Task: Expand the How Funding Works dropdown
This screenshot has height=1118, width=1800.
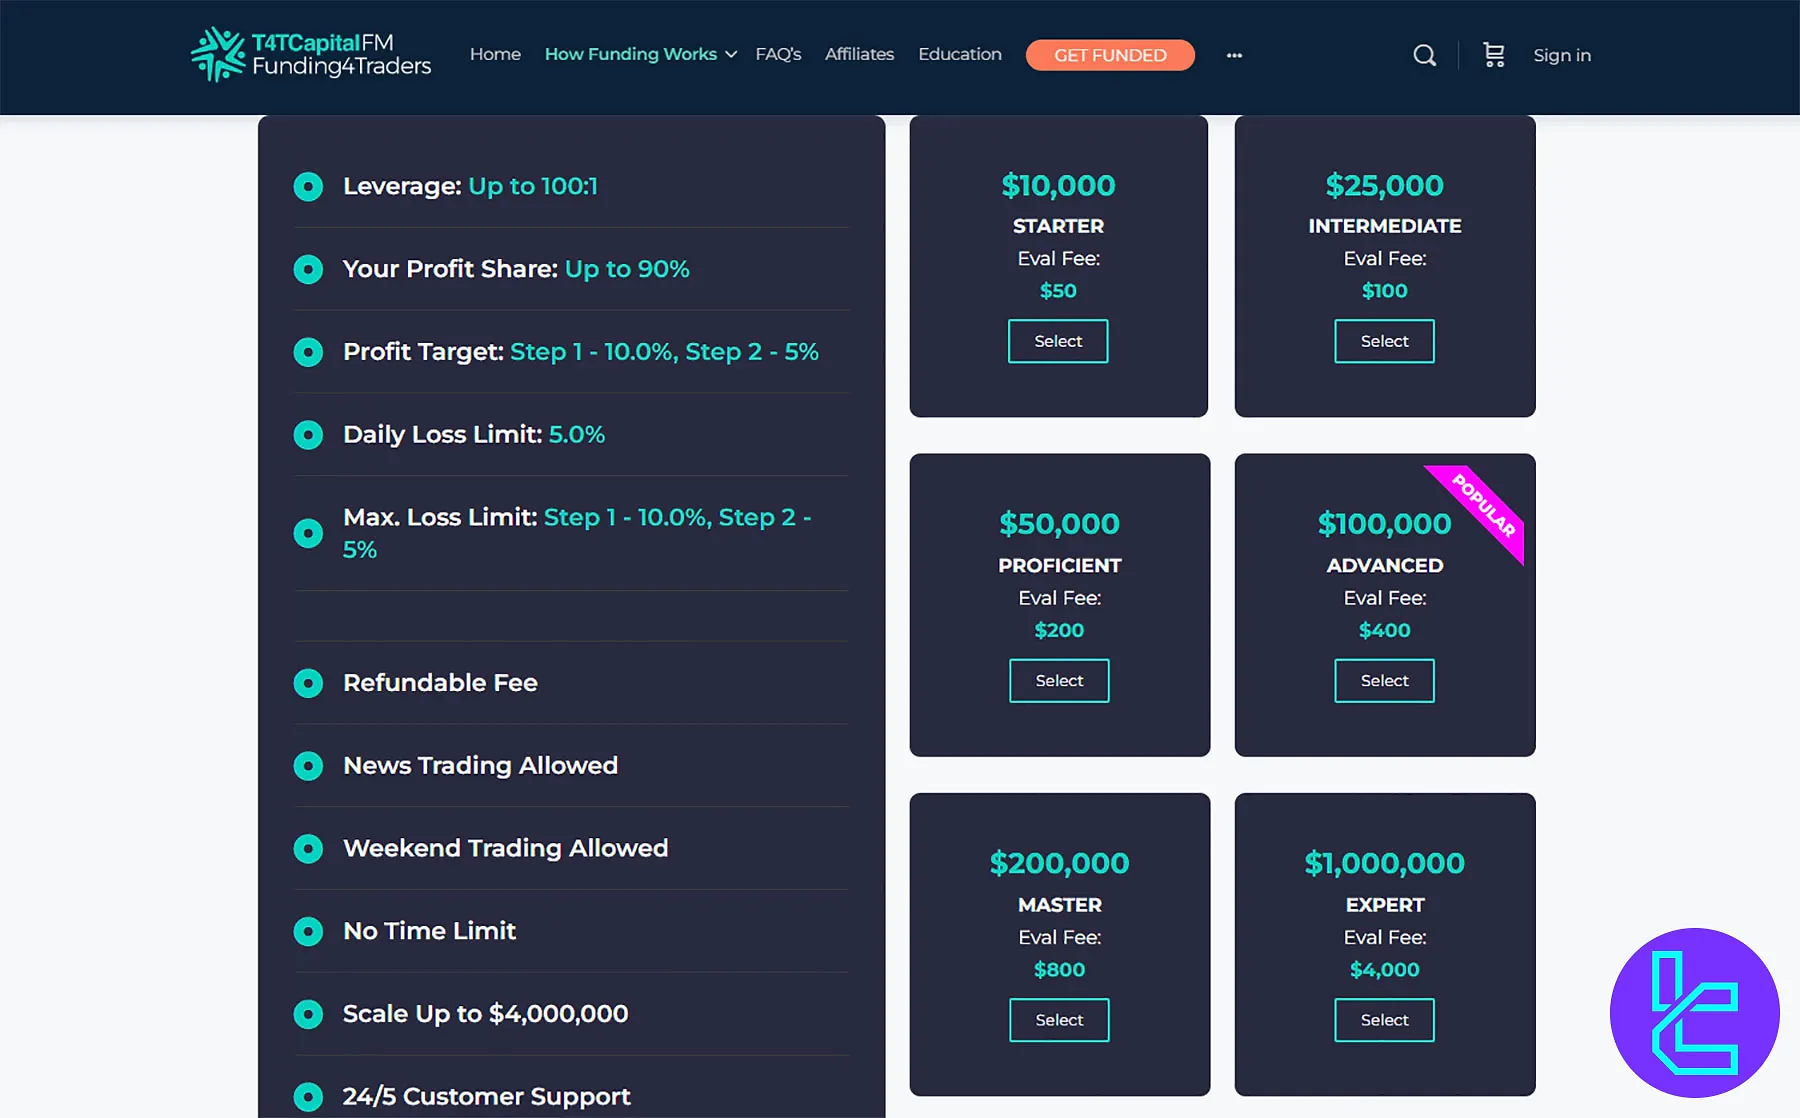Action: point(640,54)
